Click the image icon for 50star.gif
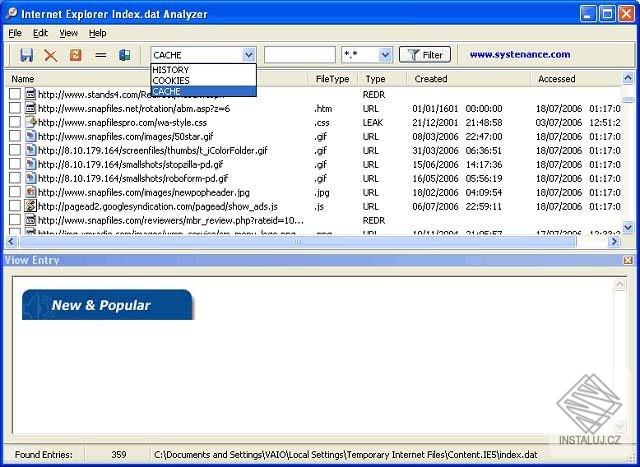 31,136
